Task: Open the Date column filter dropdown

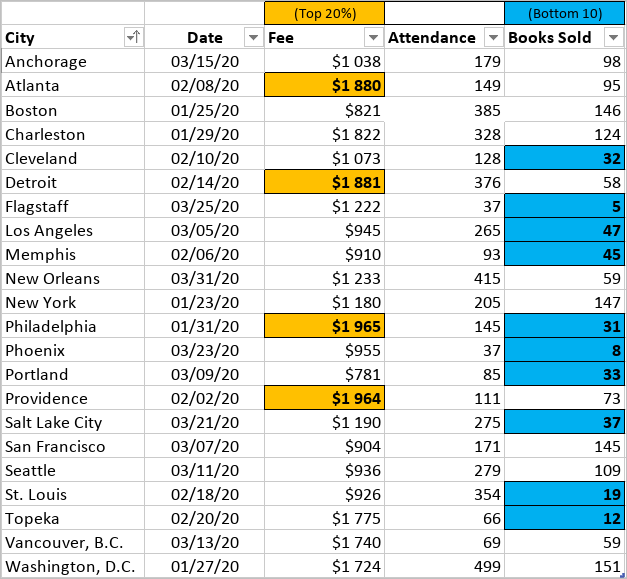Action: 252,38
